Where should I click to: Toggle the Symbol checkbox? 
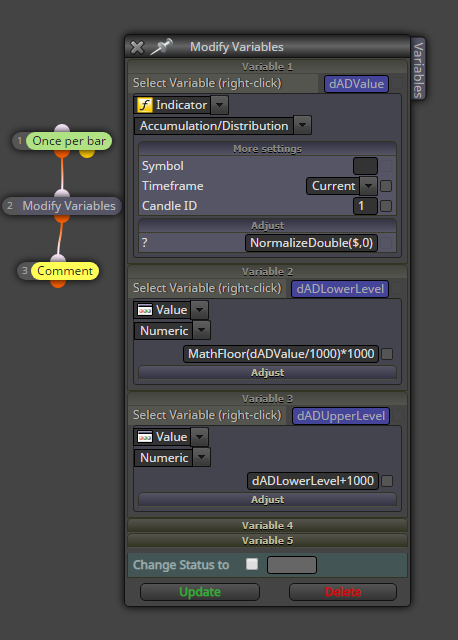[386, 166]
